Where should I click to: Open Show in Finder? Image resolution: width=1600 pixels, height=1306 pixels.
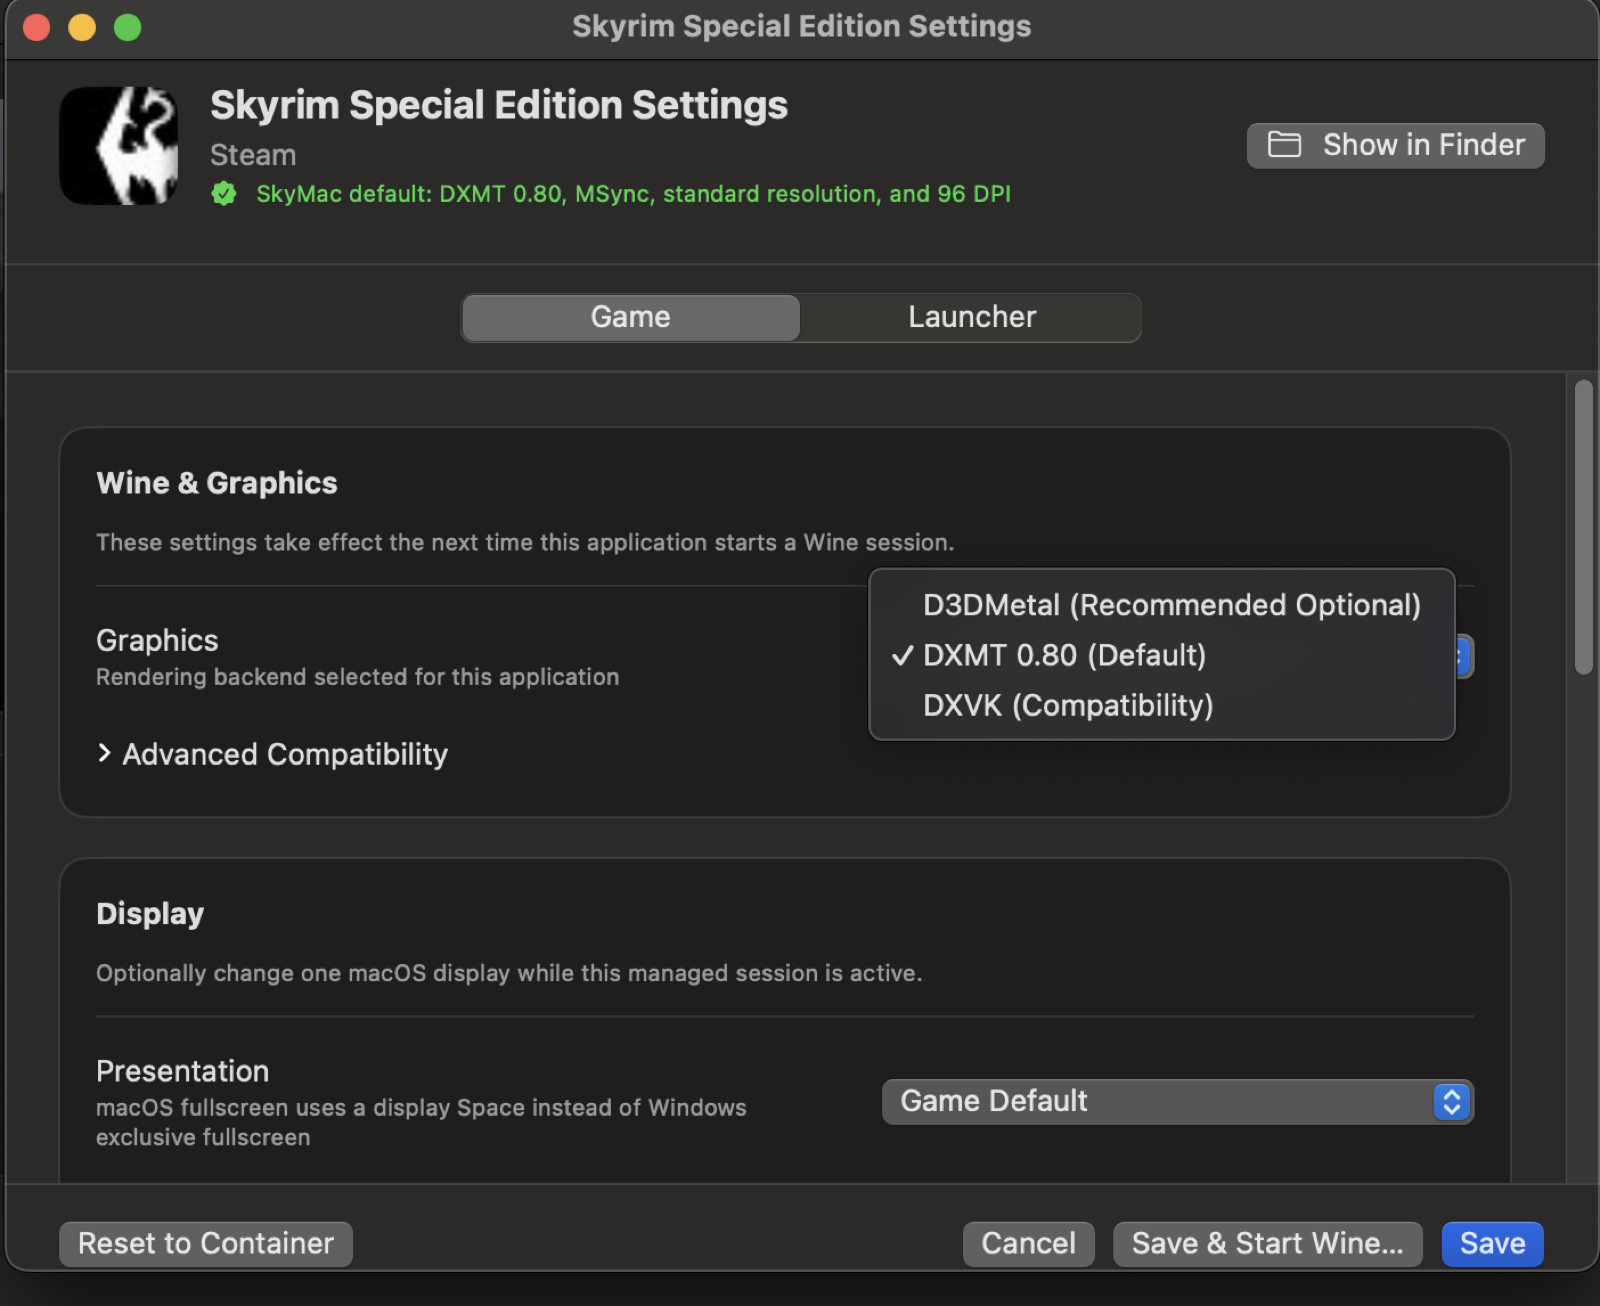(x=1395, y=146)
